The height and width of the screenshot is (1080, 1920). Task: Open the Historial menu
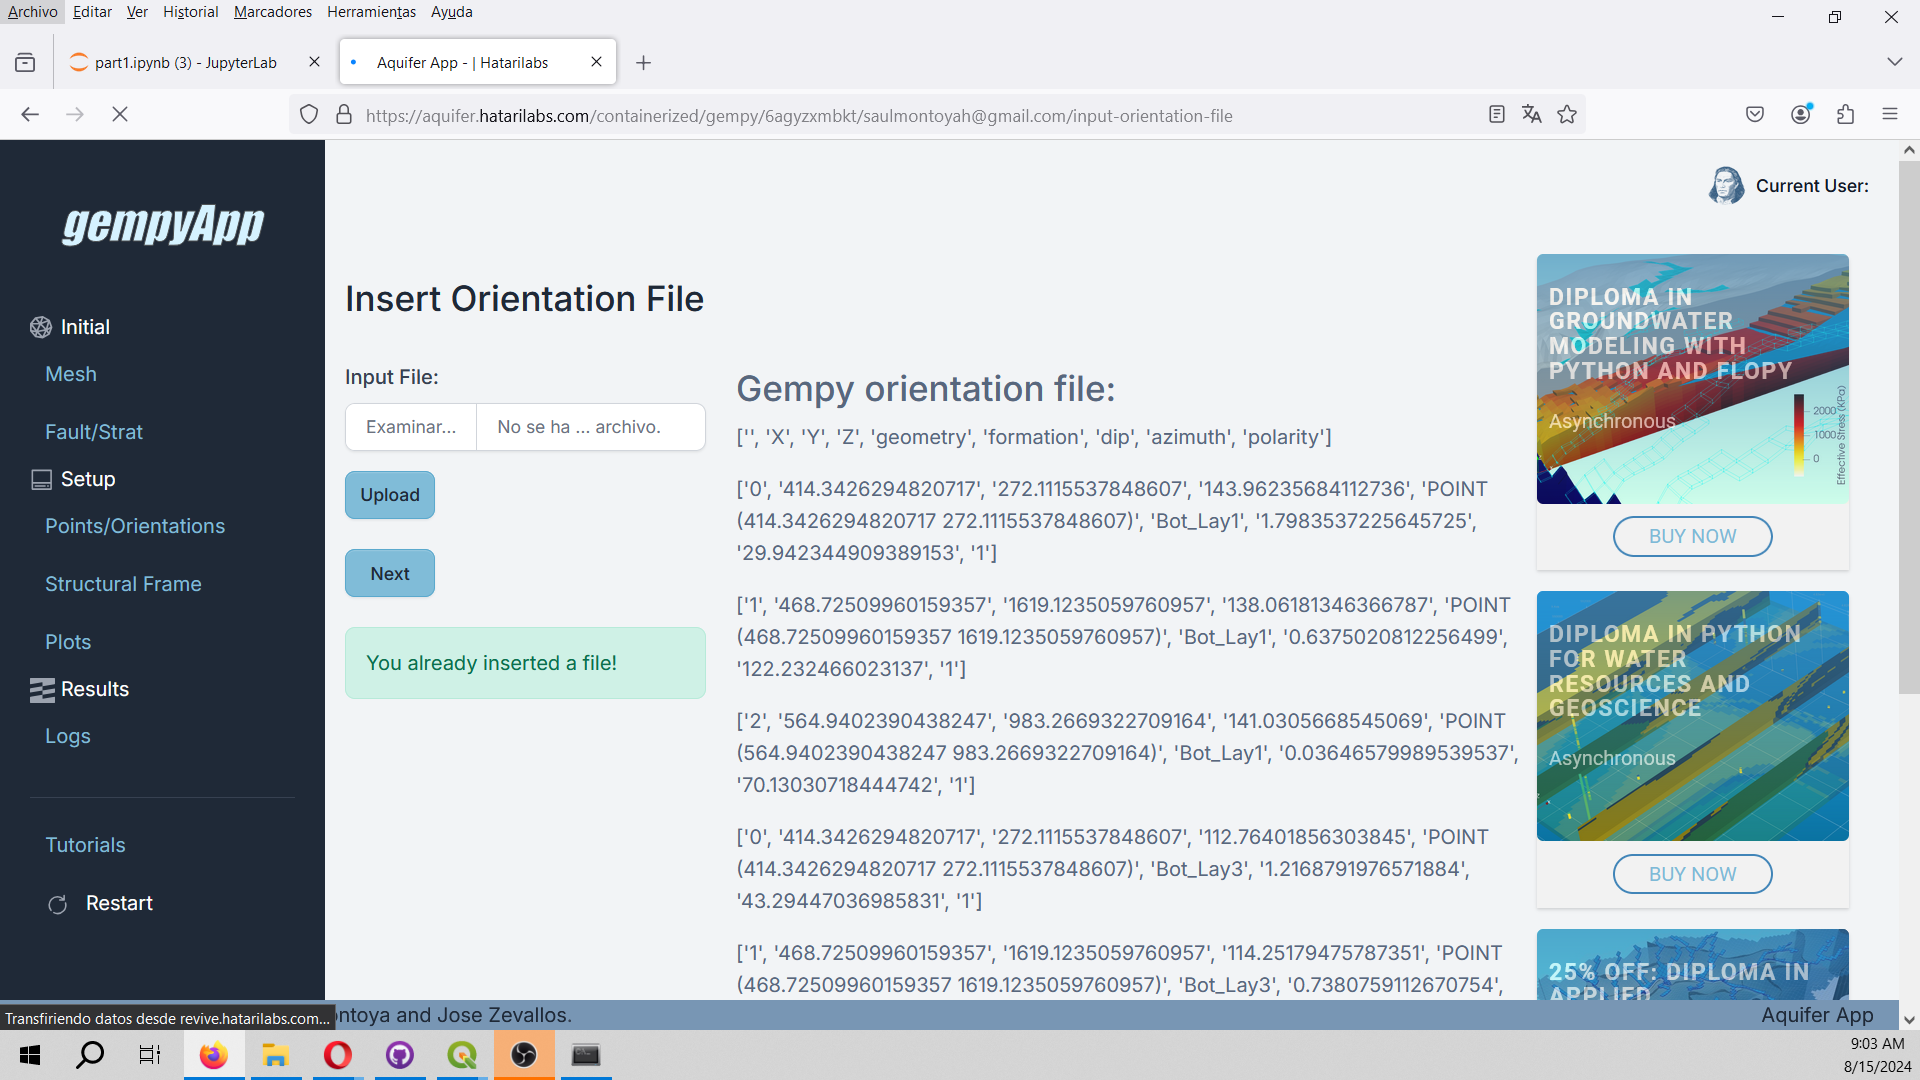tap(190, 12)
